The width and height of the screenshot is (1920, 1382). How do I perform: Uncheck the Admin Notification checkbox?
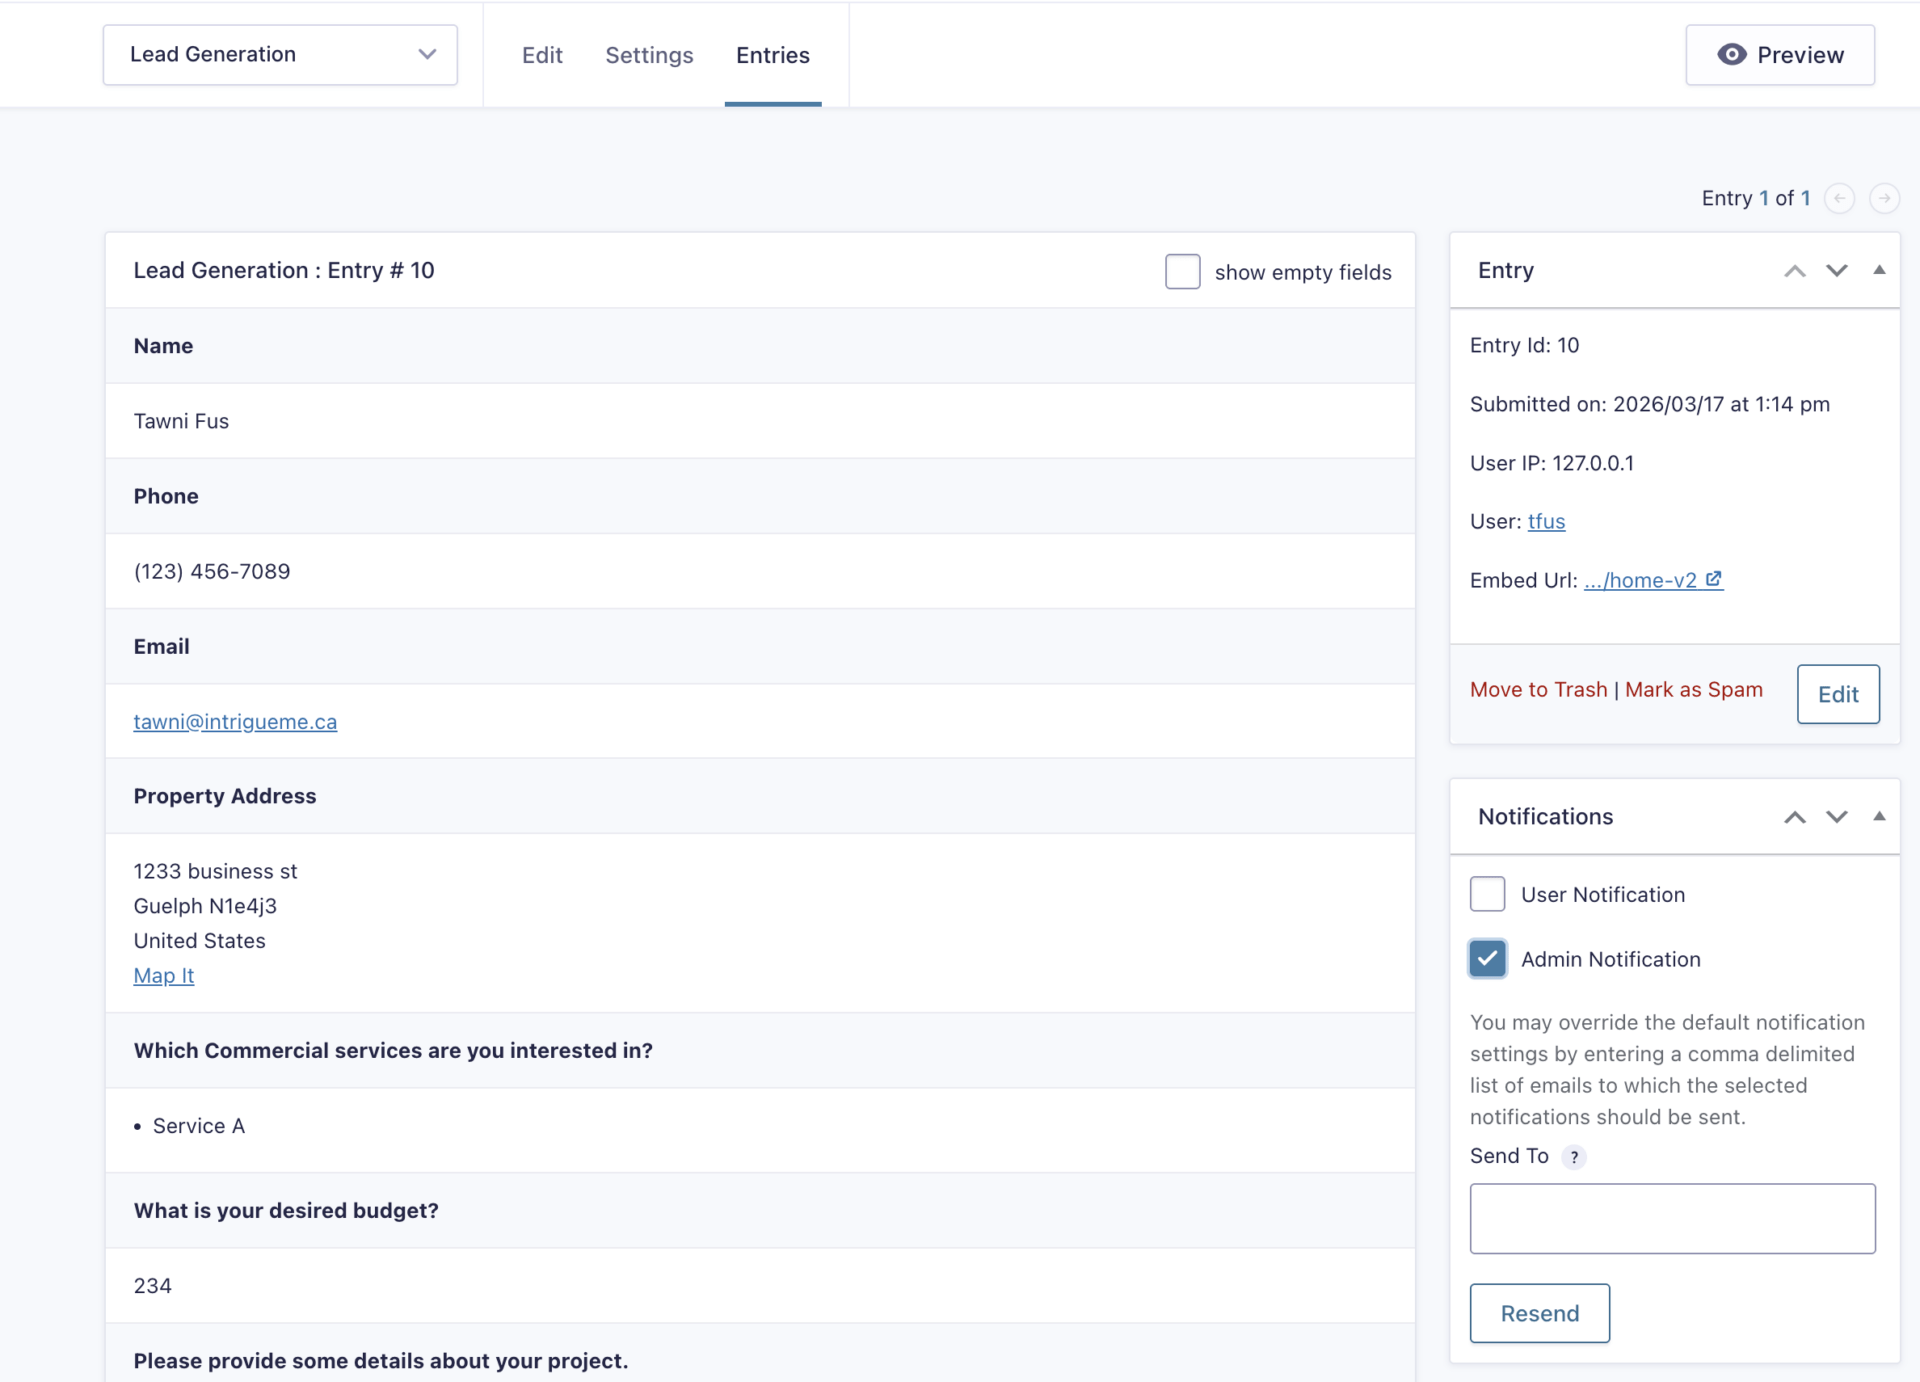(x=1487, y=958)
